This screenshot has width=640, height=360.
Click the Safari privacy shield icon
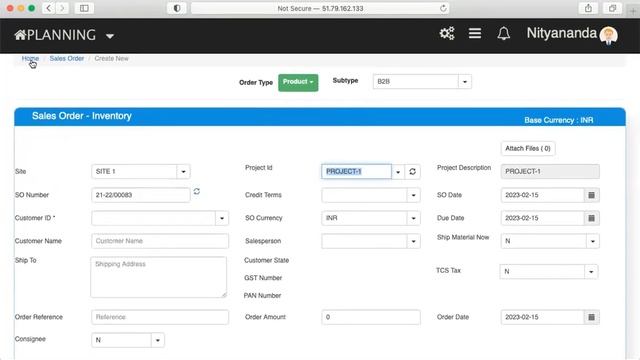pos(177,8)
